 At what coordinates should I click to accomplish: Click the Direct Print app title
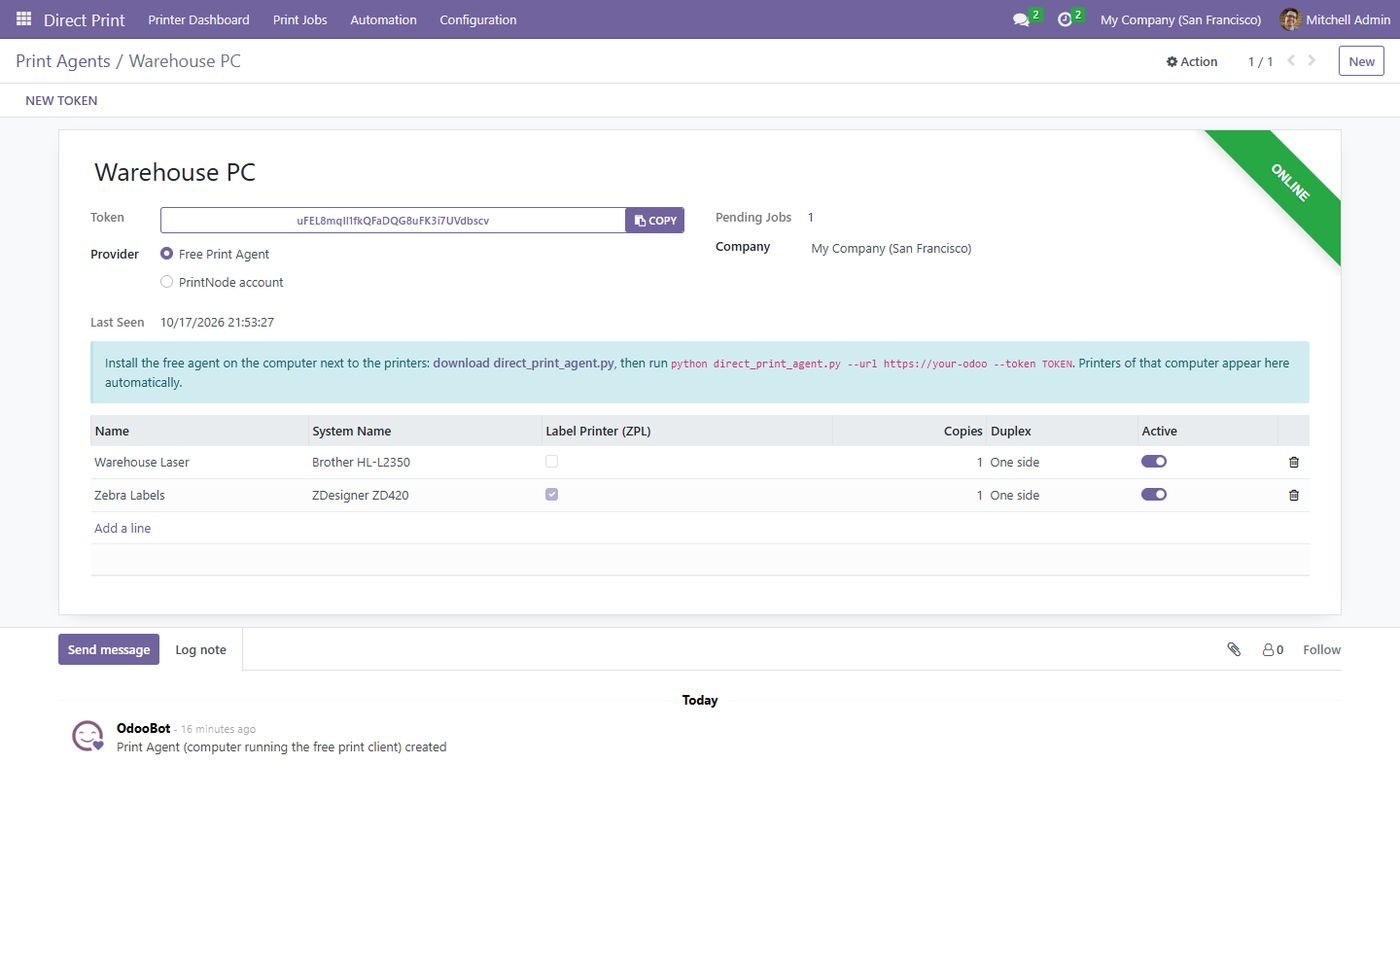coord(84,20)
